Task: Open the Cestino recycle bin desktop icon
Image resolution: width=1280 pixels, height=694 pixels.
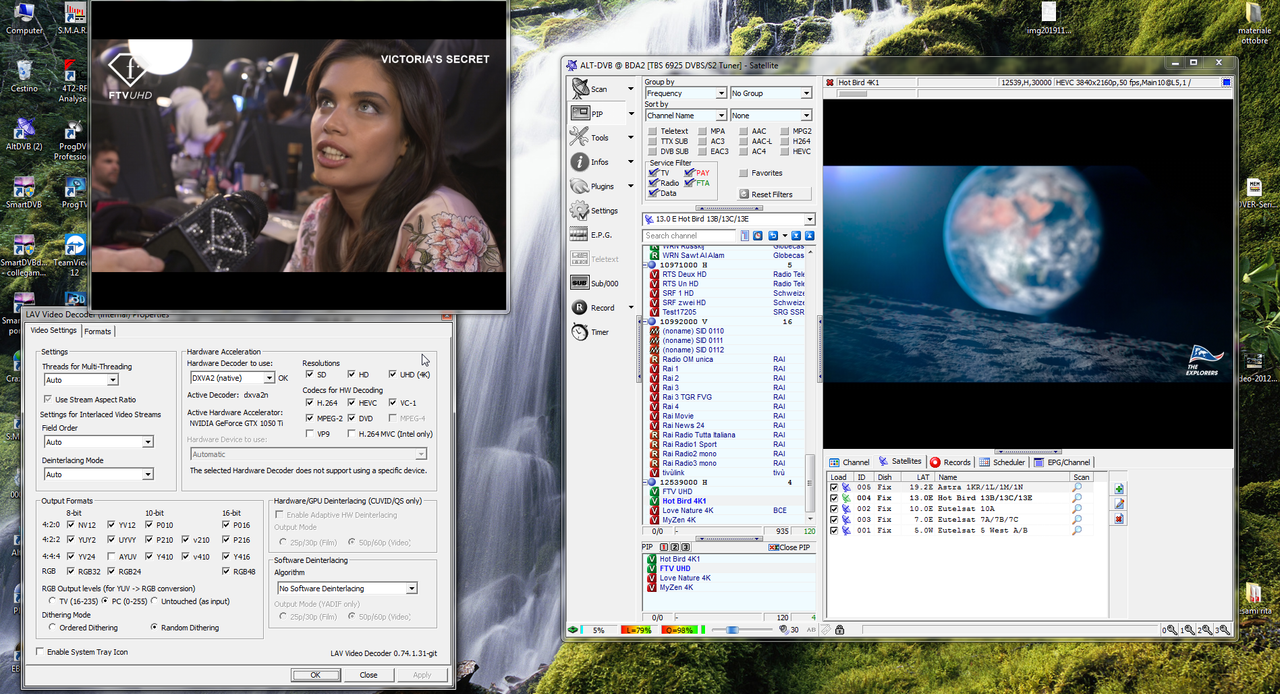Action: click(24, 75)
